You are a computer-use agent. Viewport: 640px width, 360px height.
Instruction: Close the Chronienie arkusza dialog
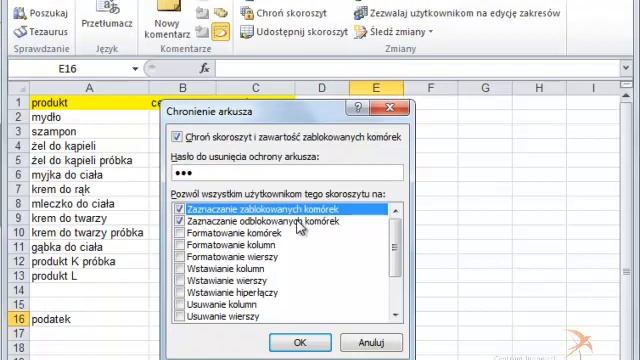[389, 107]
